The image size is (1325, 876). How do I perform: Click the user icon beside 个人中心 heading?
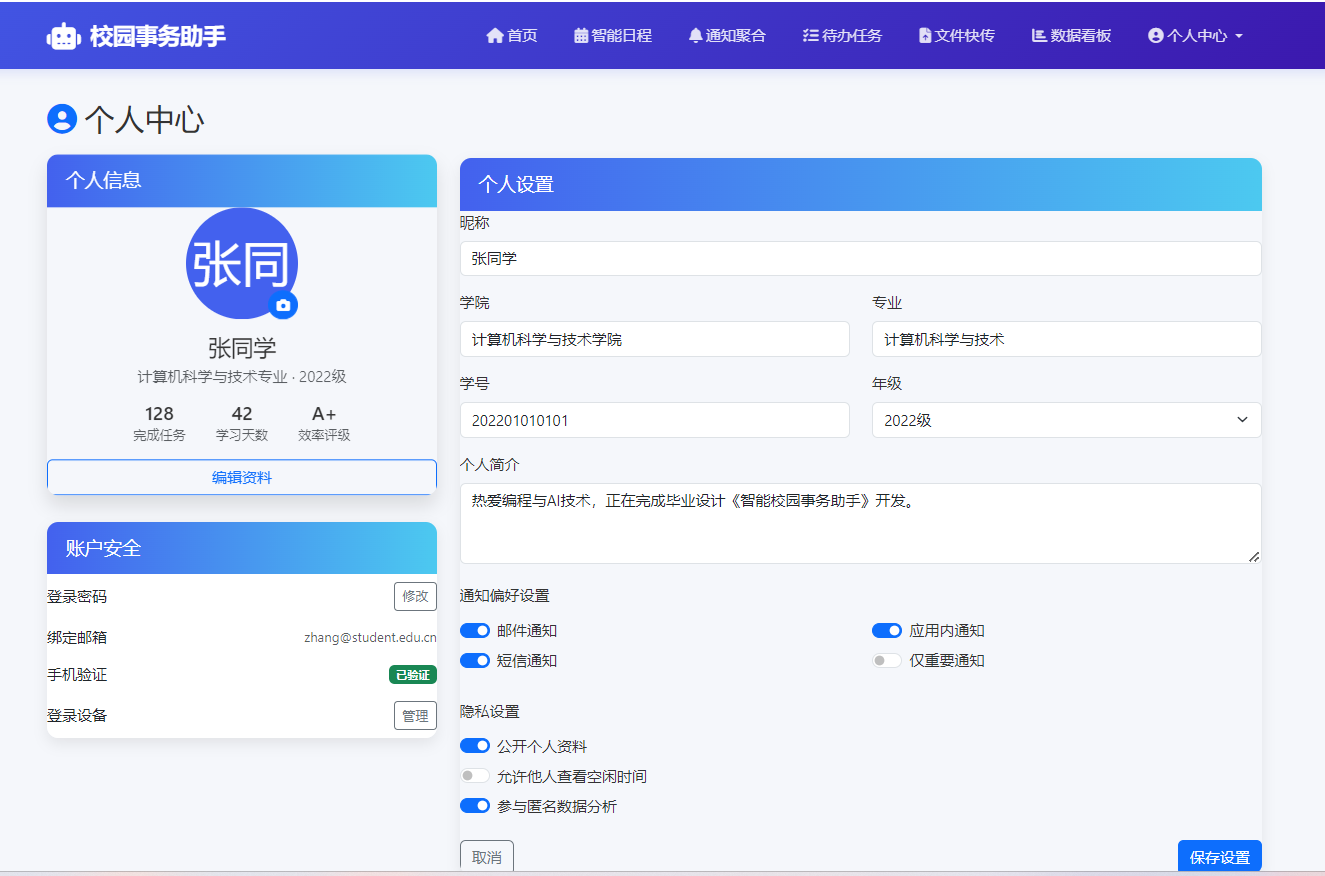pos(62,119)
